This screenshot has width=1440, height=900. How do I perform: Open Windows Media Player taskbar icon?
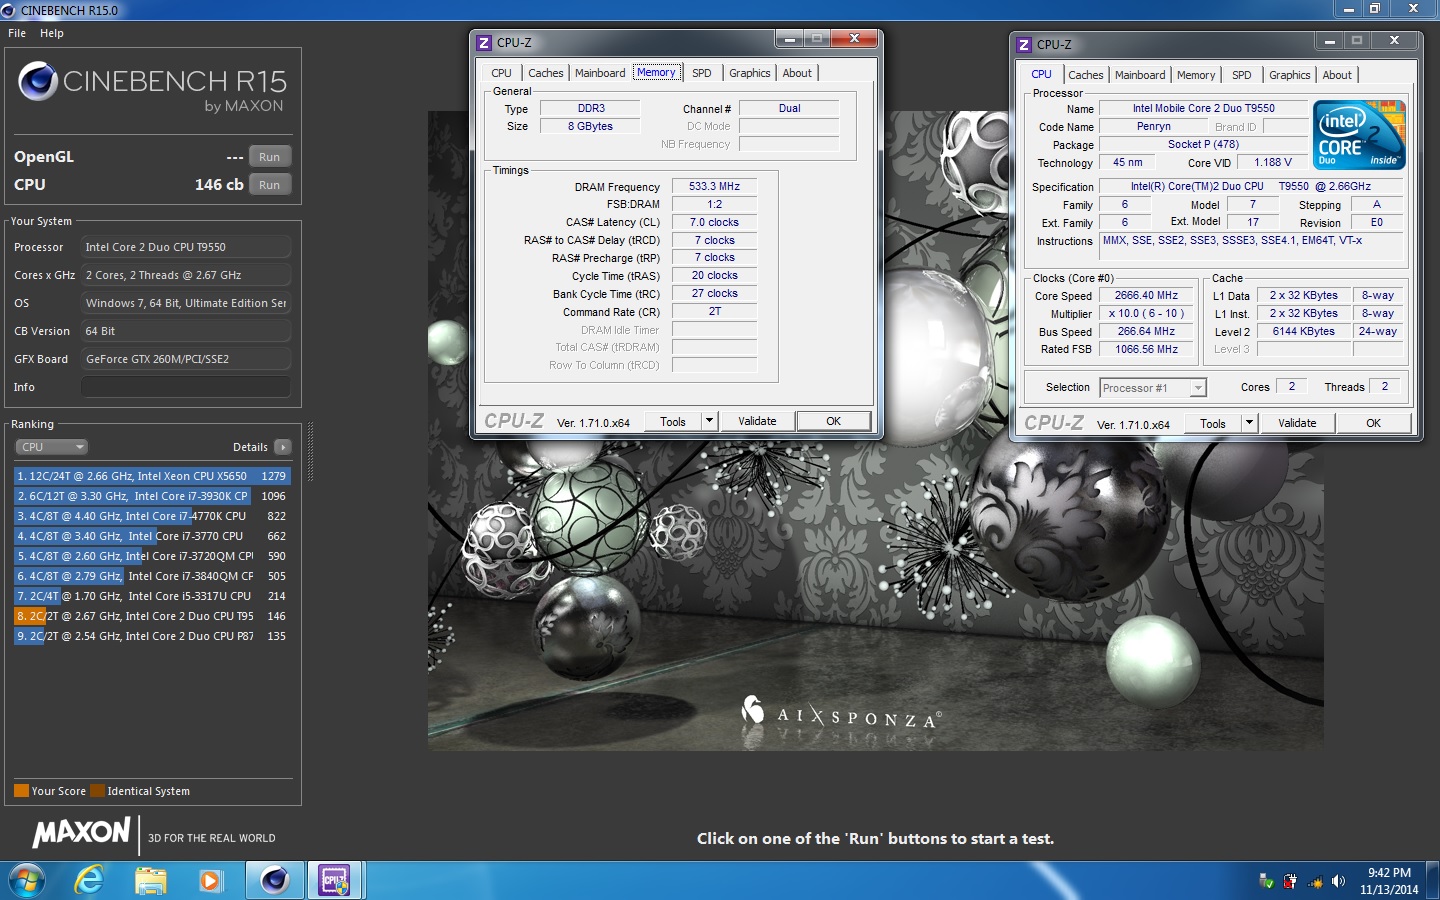pyautogui.click(x=210, y=881)
